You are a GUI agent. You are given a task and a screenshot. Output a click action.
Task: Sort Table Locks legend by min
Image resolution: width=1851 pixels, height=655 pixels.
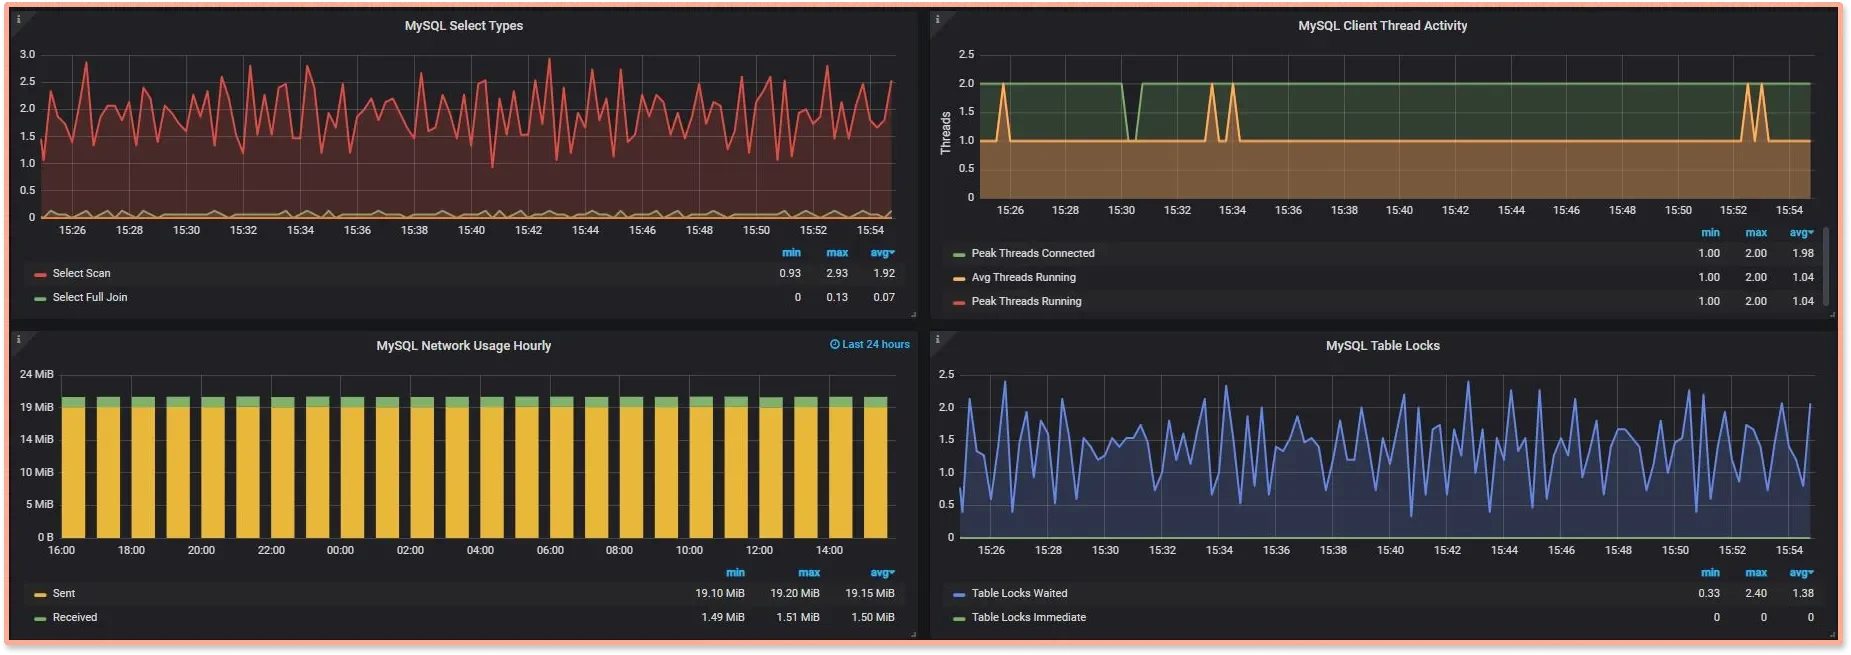coord(1710,573)
